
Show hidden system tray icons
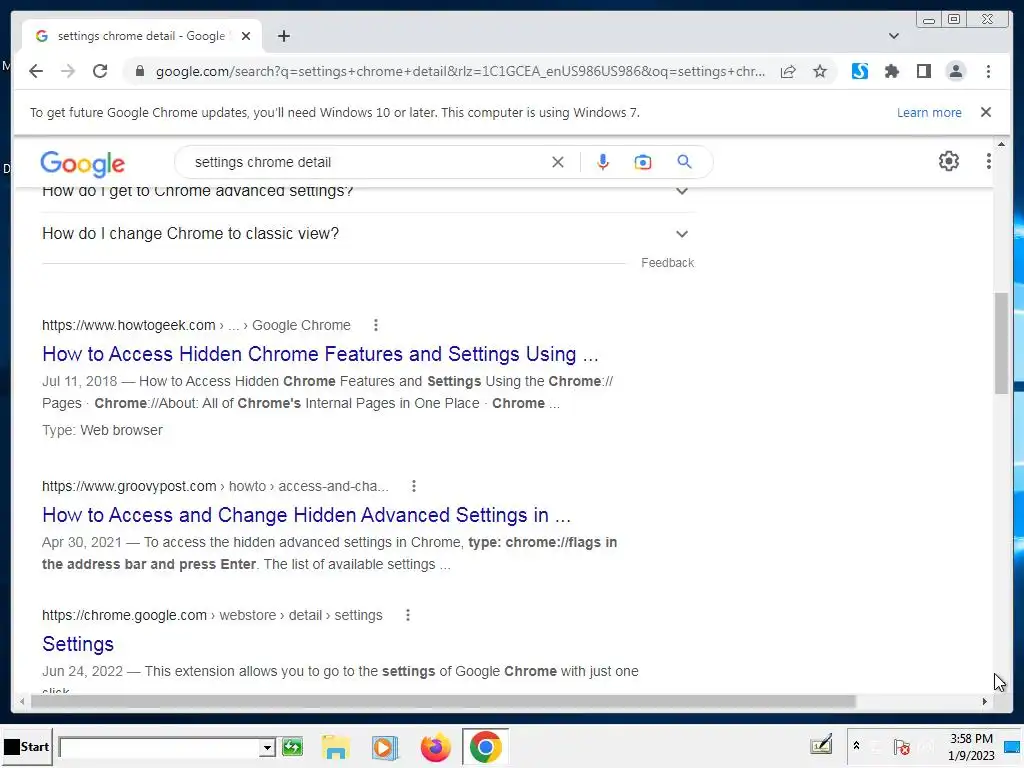(x=856, y=746)
